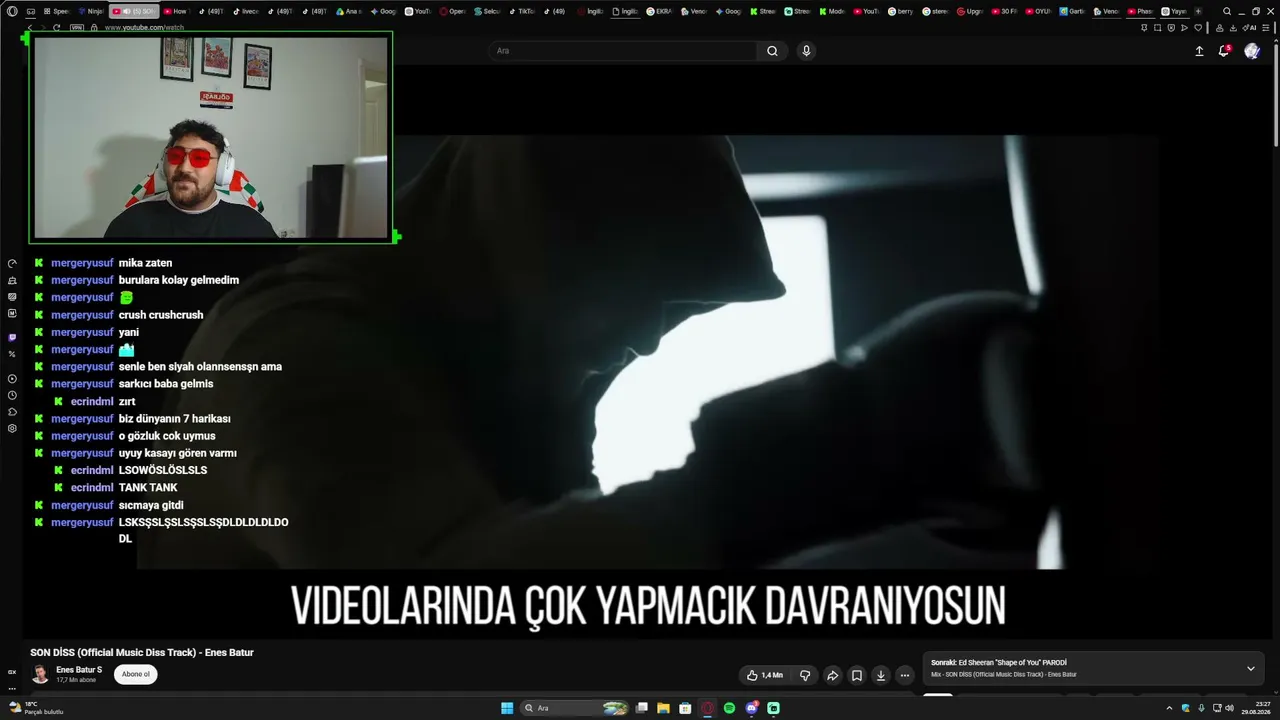This screenshot has width=1280, height=720.
Task: Open the weather widget in taskbar
Action: pos(36,708)
